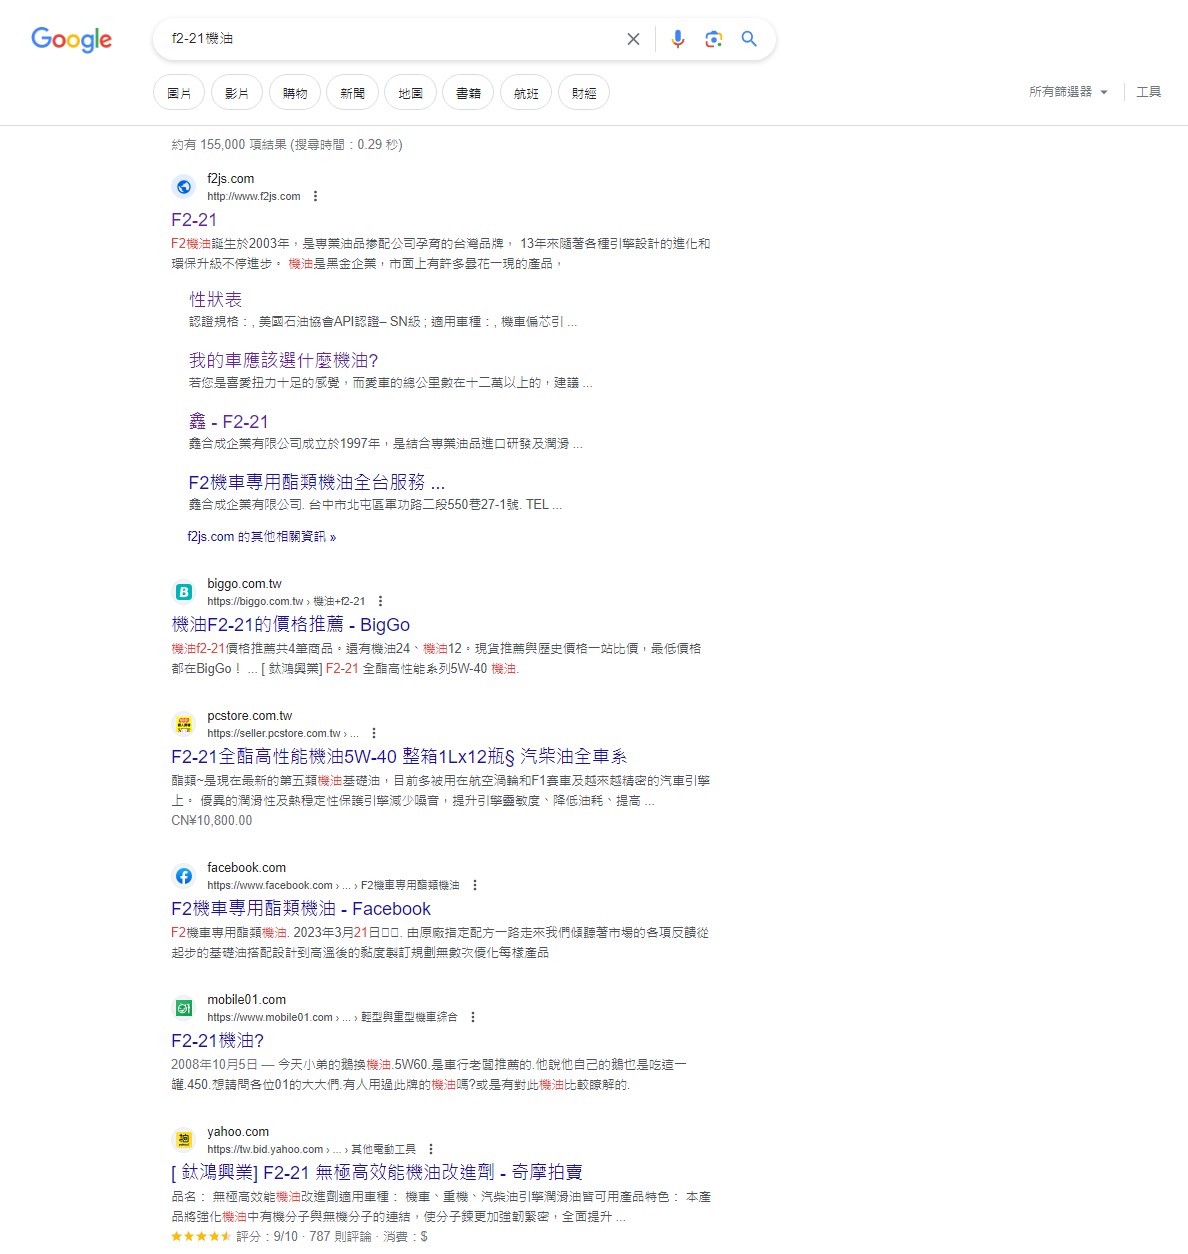Screen dimensions: 1188x1254
Task: Open the F2機車專用酯類機油 - Facebook link
Action: point(301,909)
